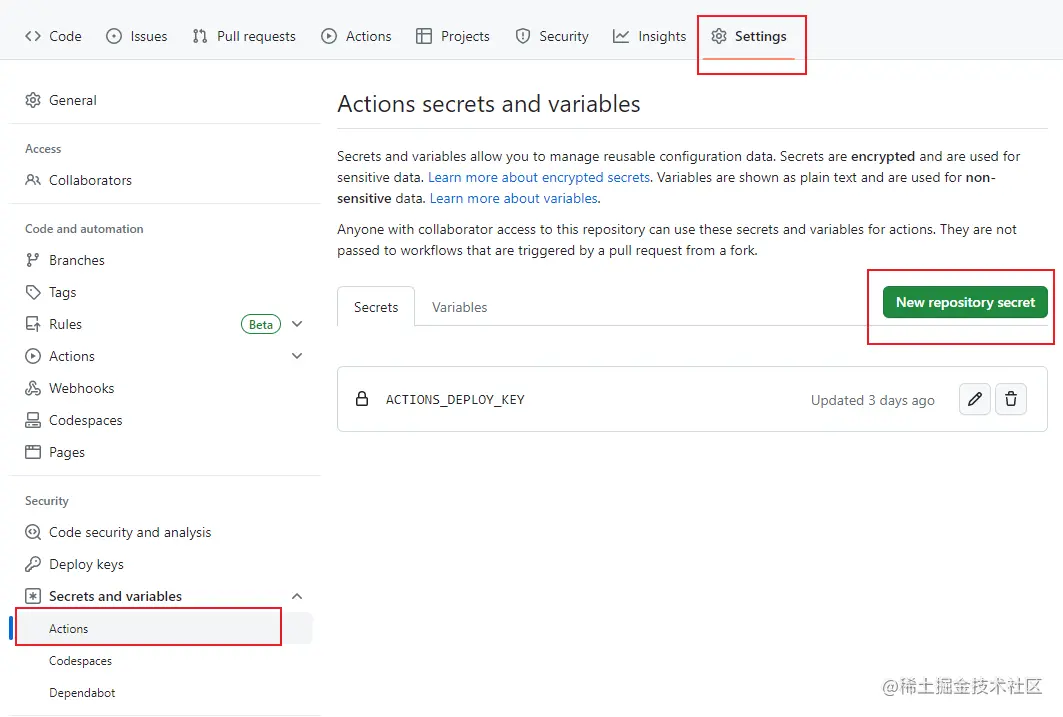Viewport: 1063px width, 717px height.
Task: Select Dependabot under Secrets and variables
Action: click(x=82, y=692)
